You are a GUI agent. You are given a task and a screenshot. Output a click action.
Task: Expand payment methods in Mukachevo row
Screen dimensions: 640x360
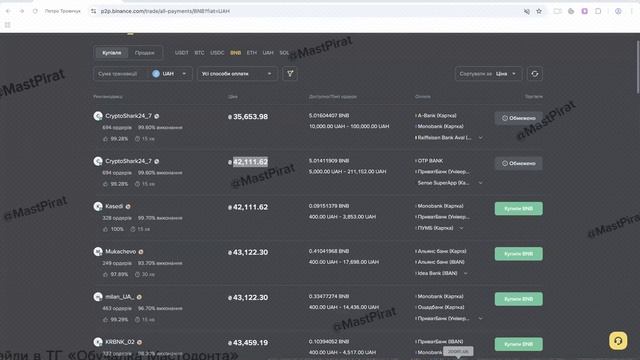point(466,273)
